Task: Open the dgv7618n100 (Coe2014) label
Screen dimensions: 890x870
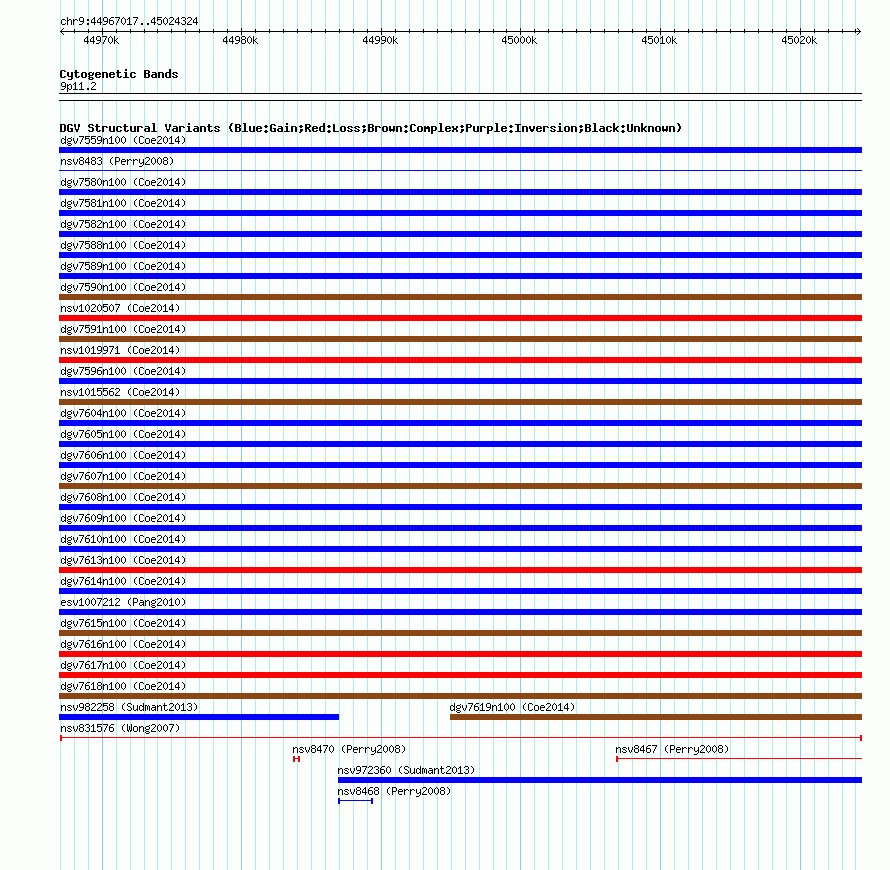Action: pos(123,686)
